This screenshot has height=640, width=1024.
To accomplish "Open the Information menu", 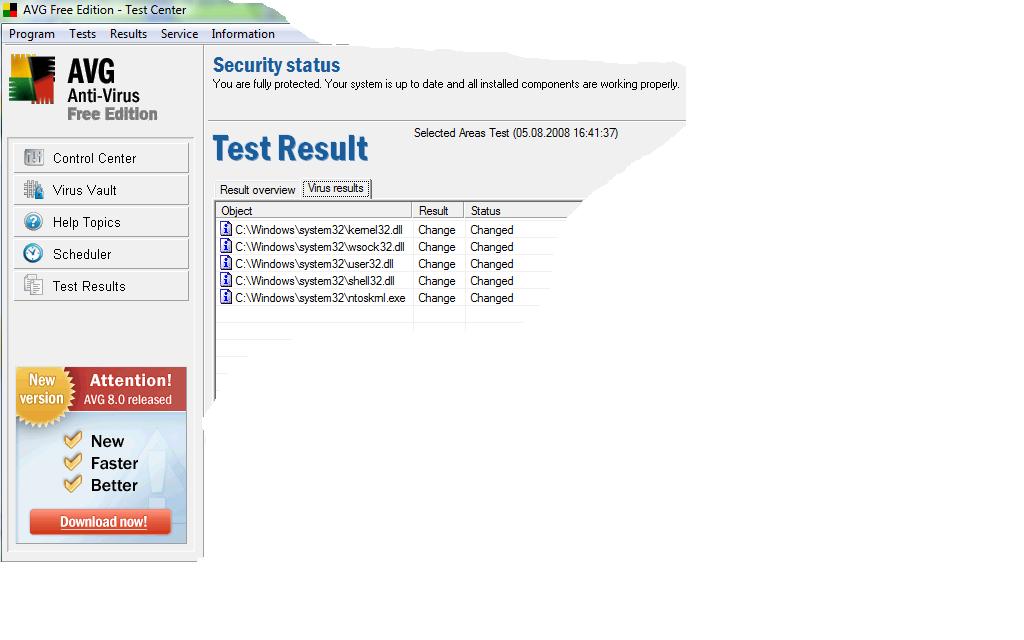I will coord(243,34).
